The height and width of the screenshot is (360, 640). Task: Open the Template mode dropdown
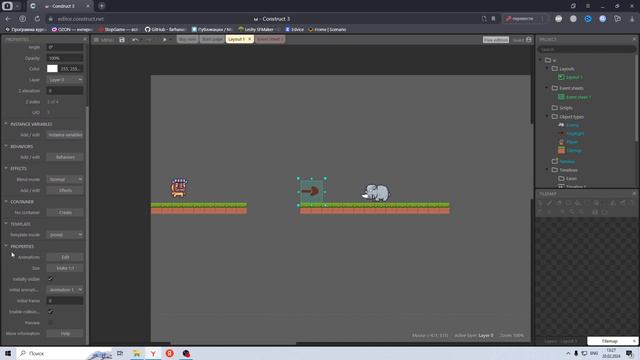pos(65,235)
